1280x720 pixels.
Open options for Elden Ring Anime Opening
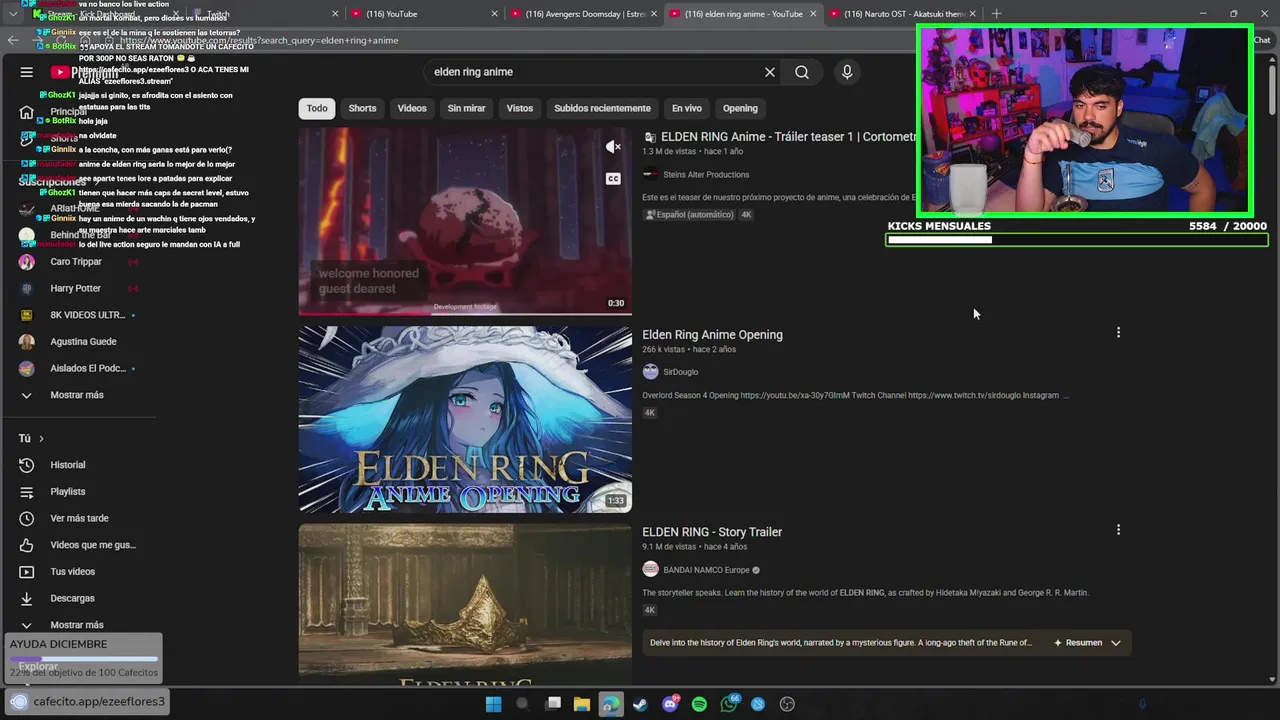(1118, 332)
